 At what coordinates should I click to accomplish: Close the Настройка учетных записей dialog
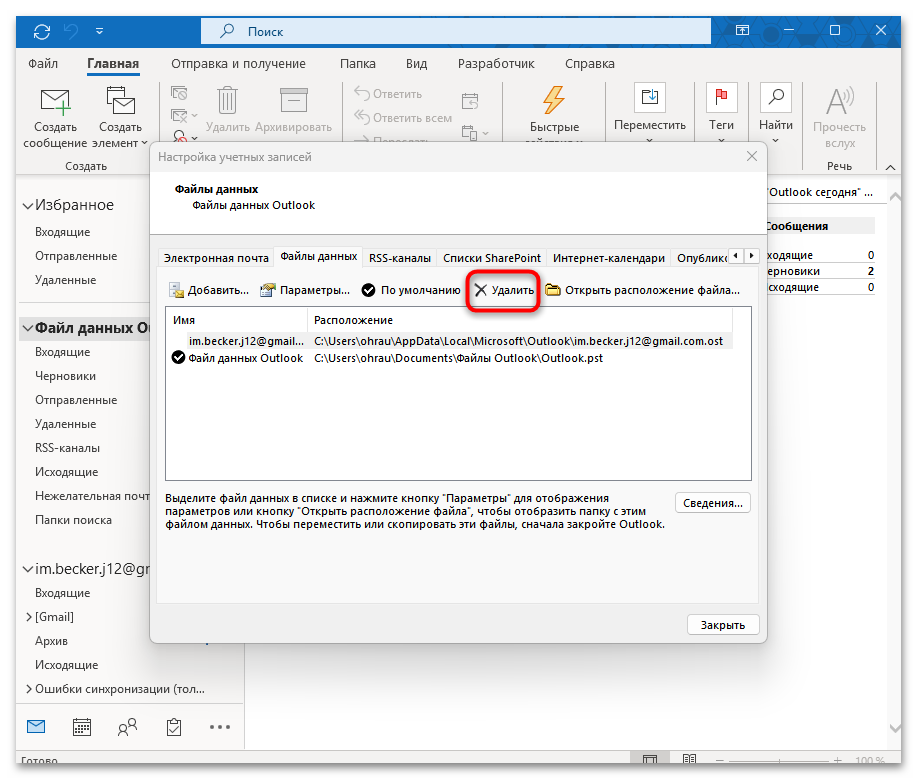click(x=751, y=156)
